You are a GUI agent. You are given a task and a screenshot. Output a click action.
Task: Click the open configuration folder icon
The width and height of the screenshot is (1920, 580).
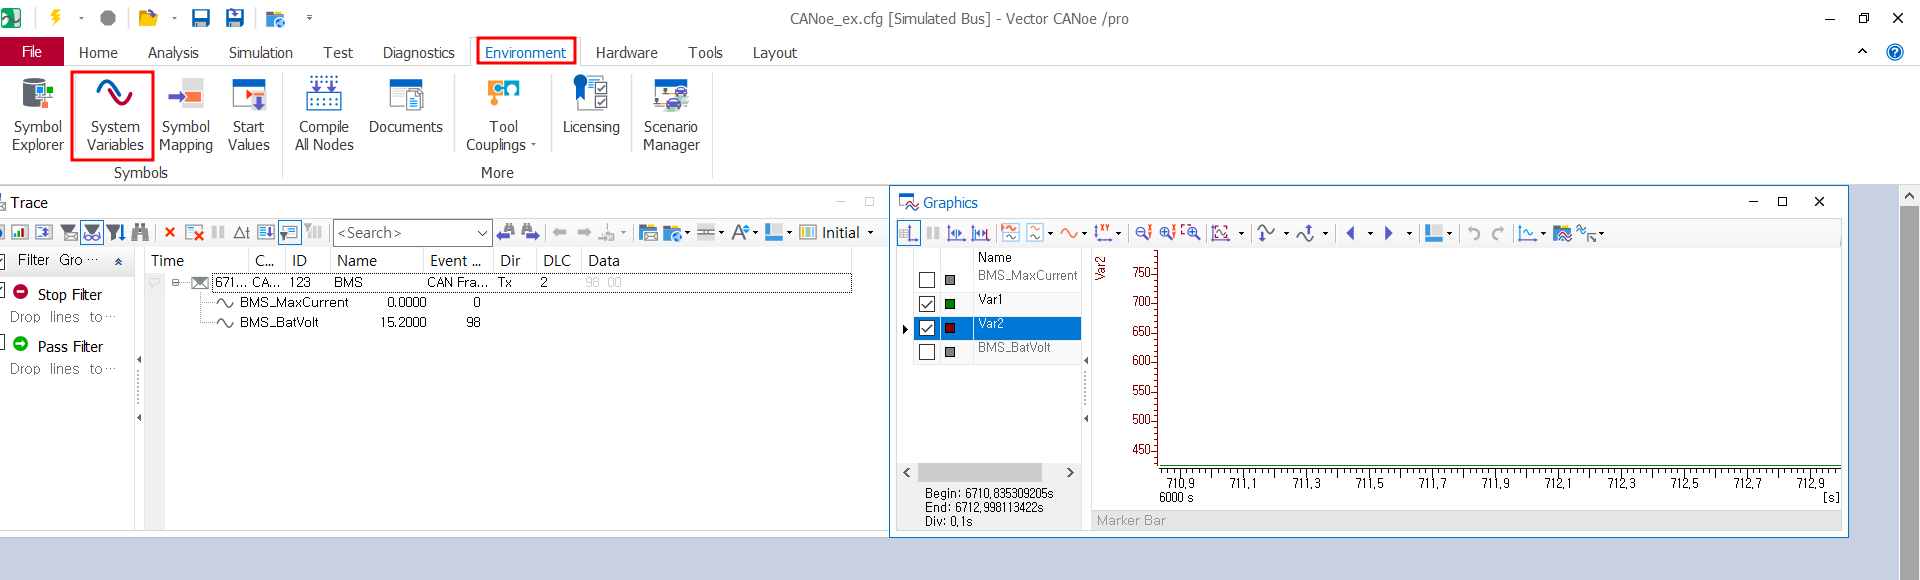148,18
